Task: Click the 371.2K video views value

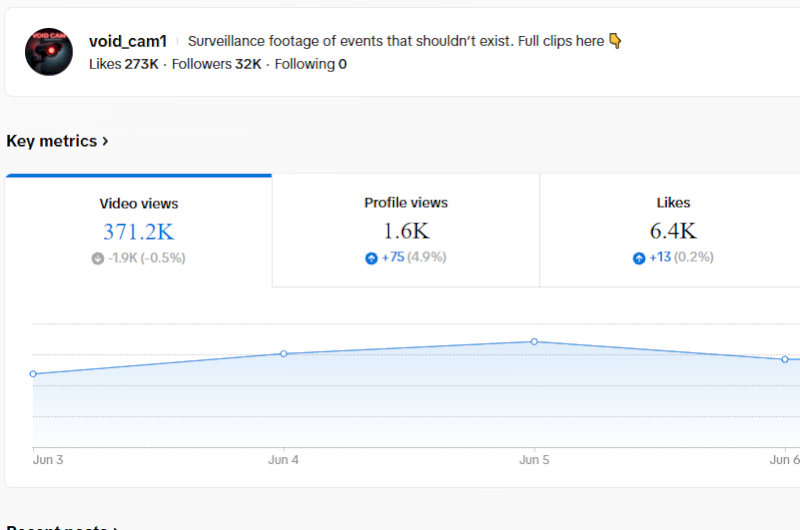Action: click(138, 232)
